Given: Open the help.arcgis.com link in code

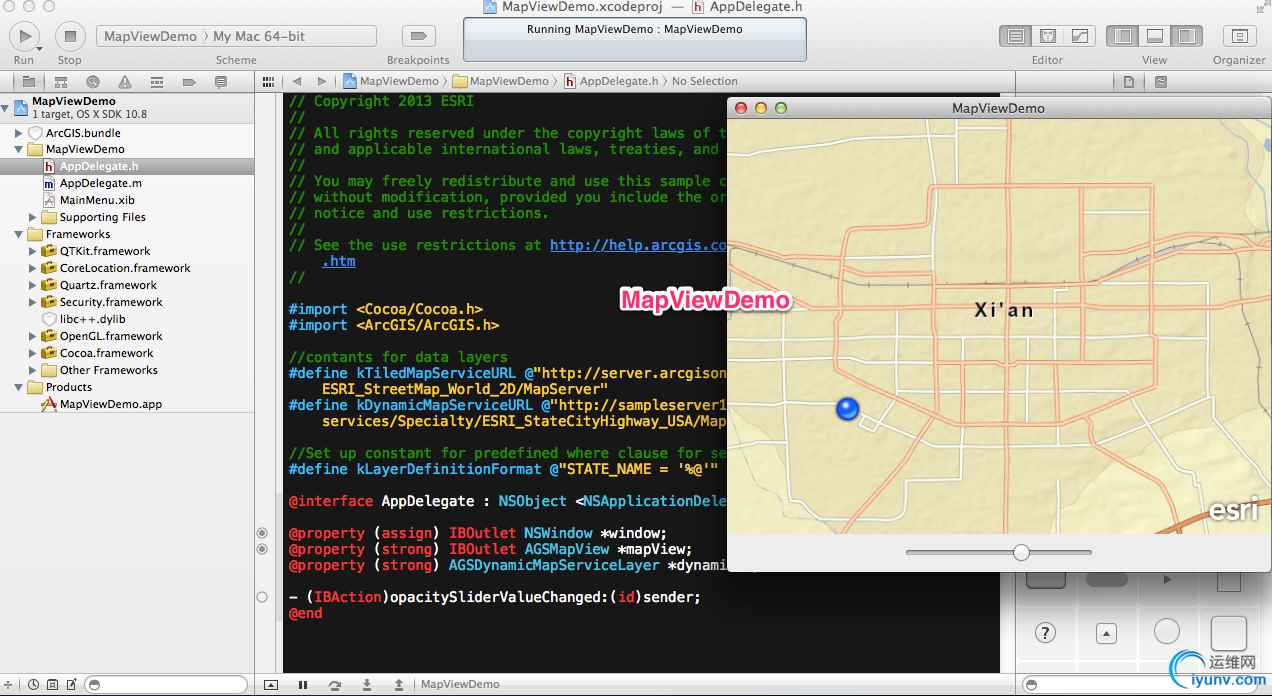Looking at the screenshot, I should (x=638, y=245).
